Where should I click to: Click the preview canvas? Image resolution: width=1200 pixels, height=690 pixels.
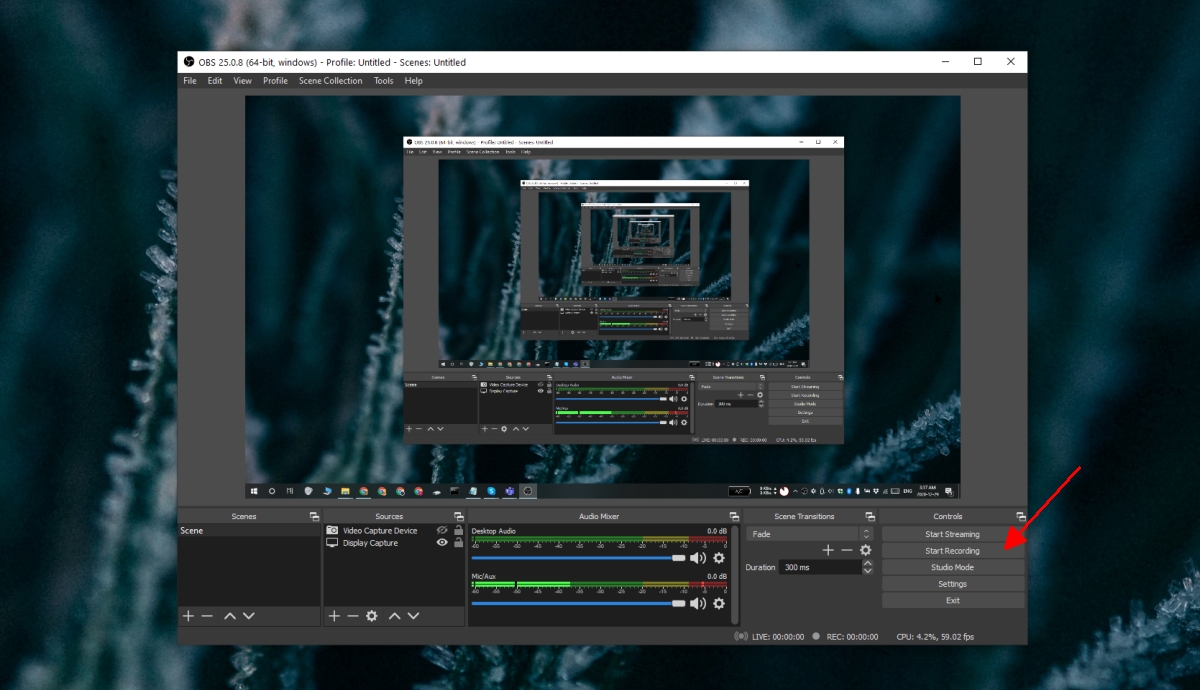(602, 297)
